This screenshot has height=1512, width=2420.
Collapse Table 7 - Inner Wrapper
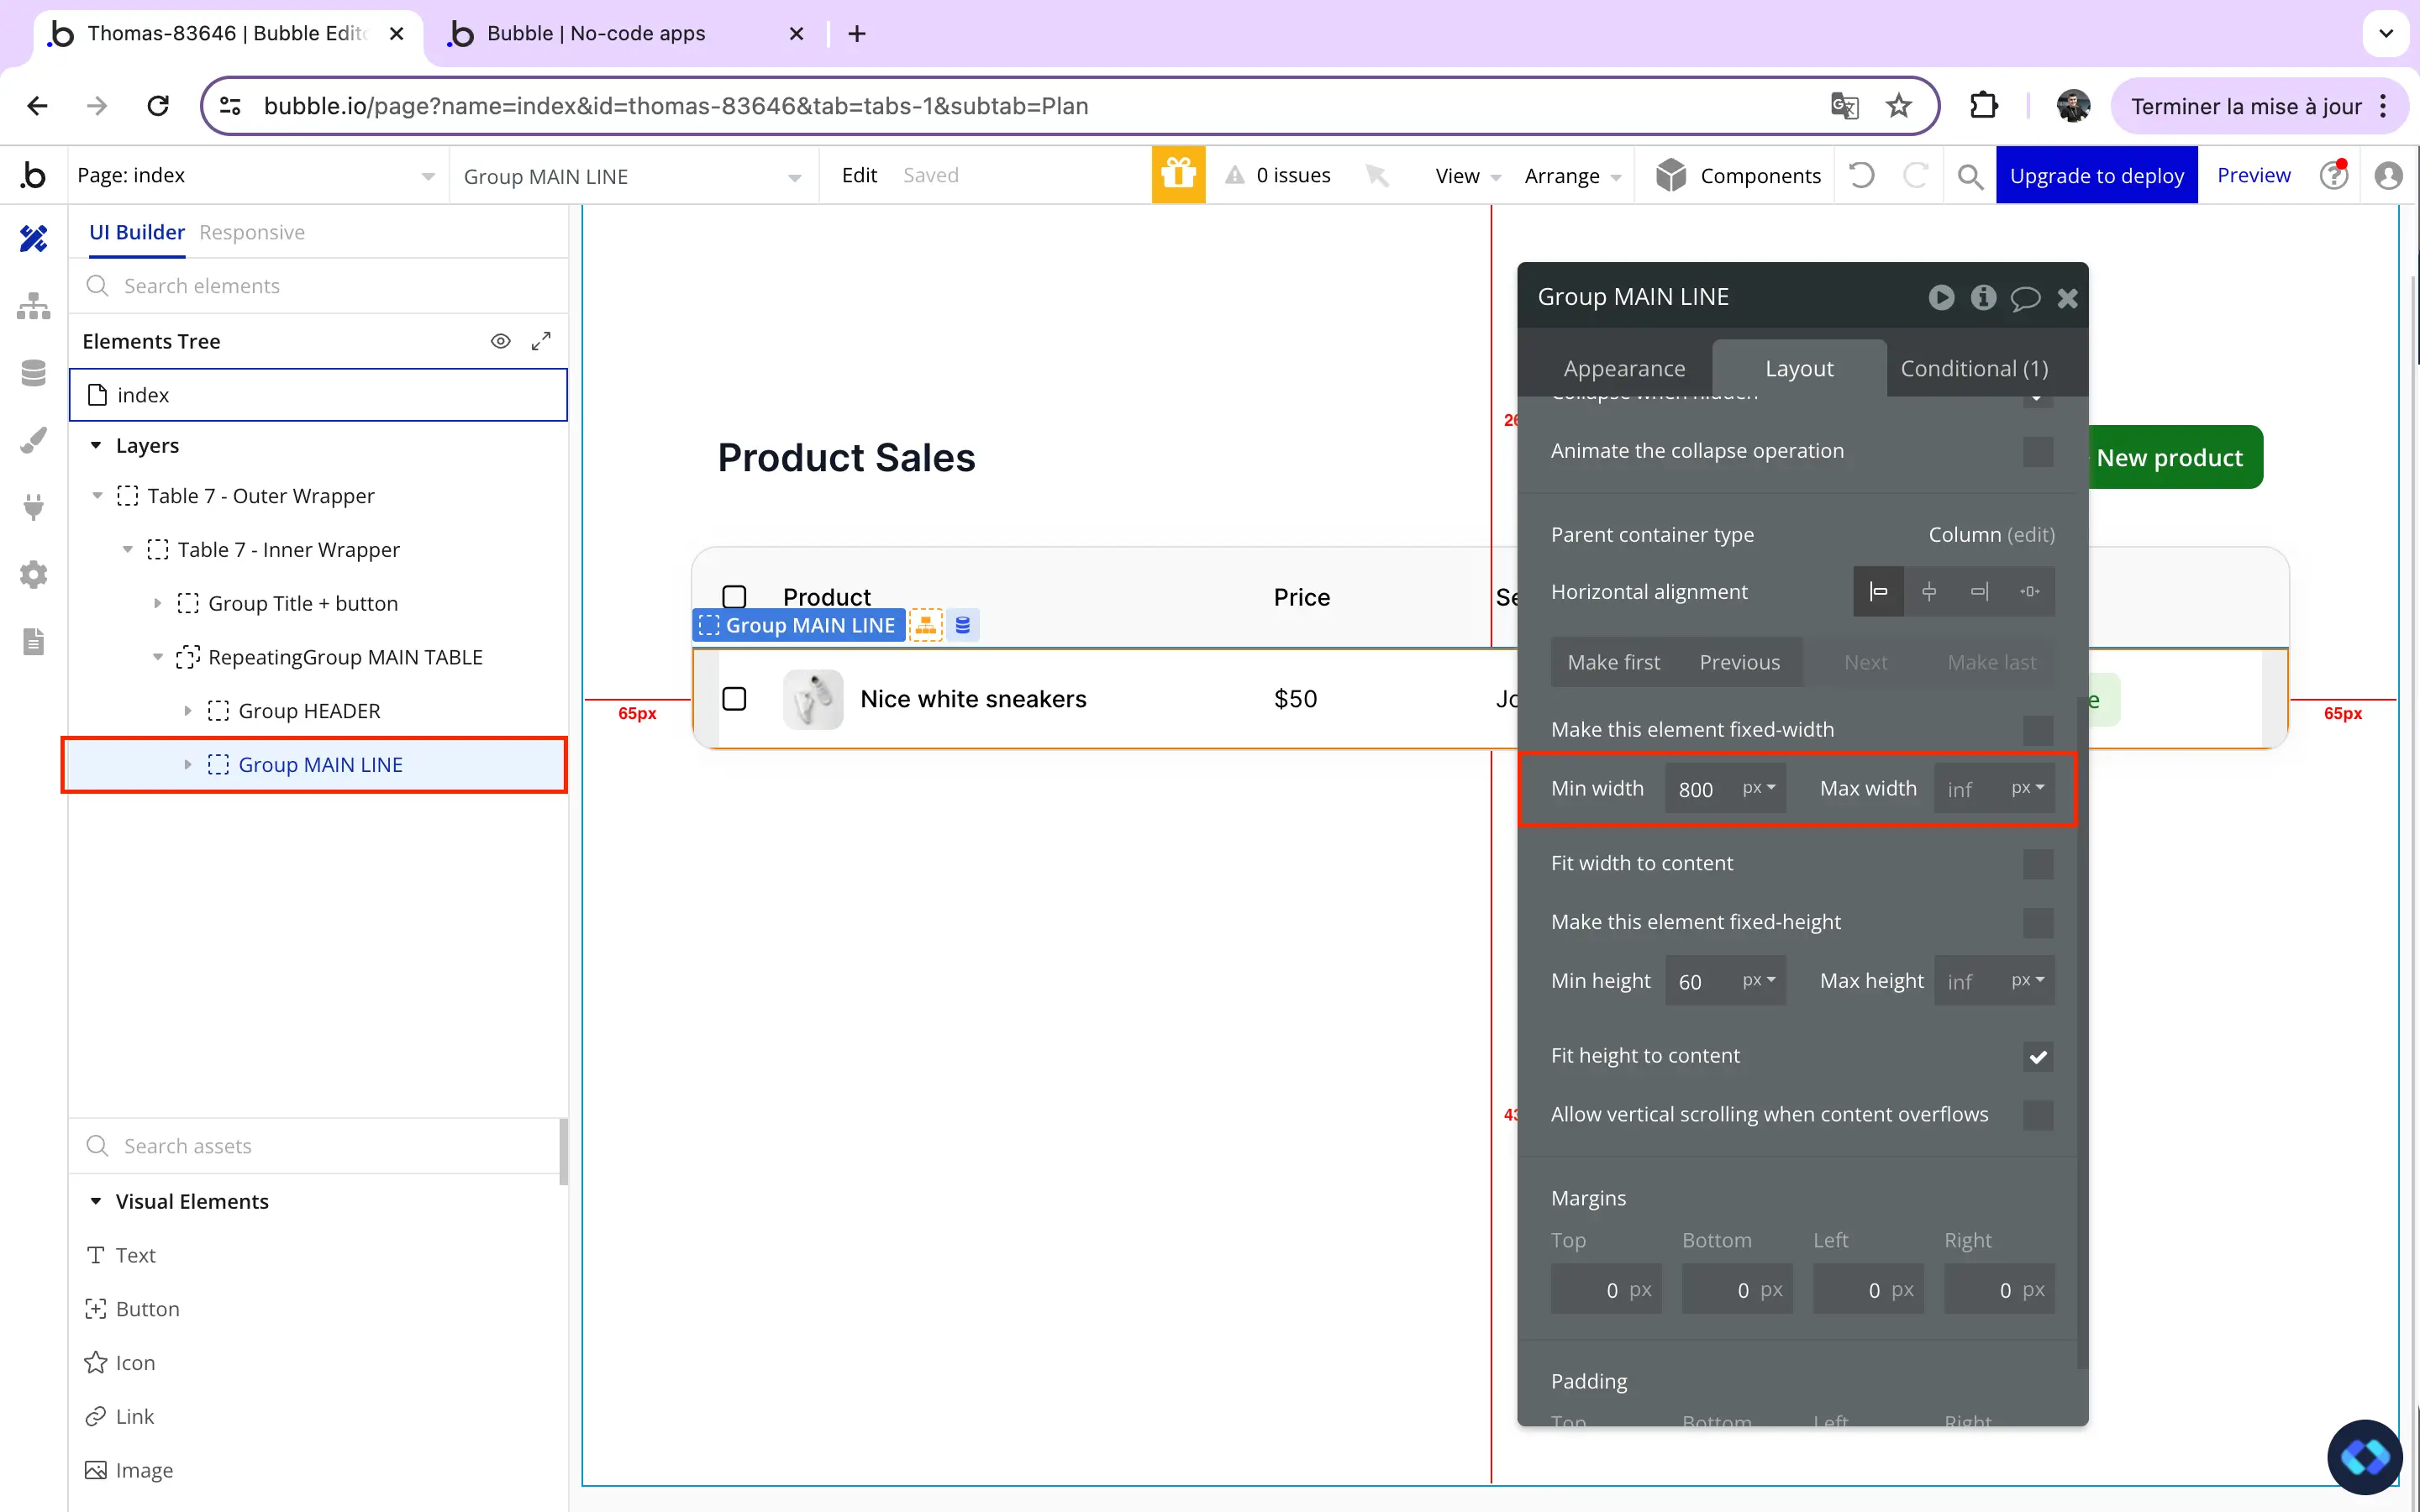coord(127,549)
